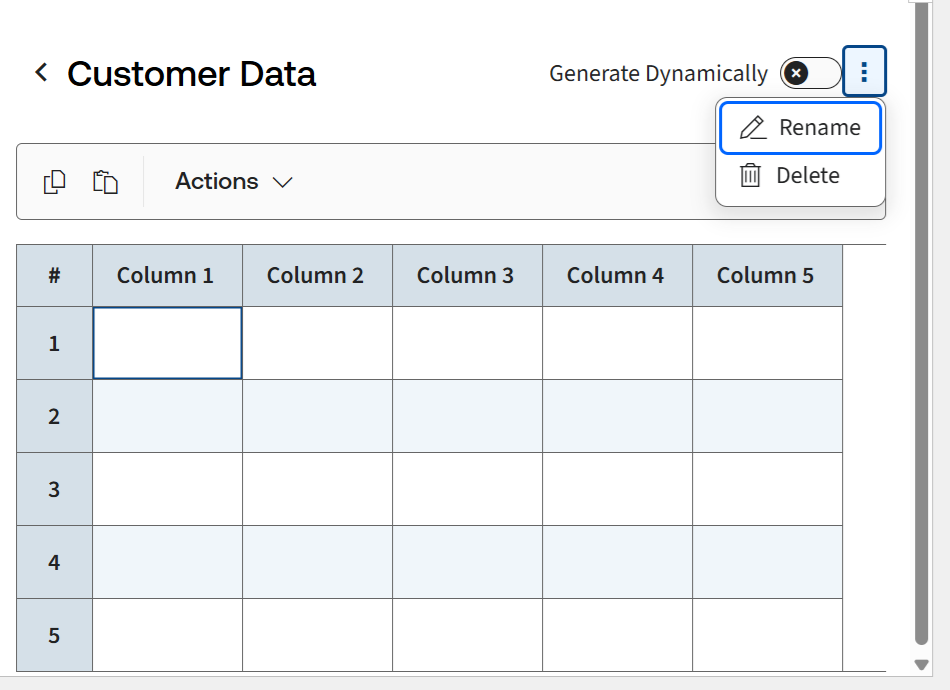The width and height of the screenshot is (950, 690).
Task: Click the Customer Data heading
Action: 190,73
